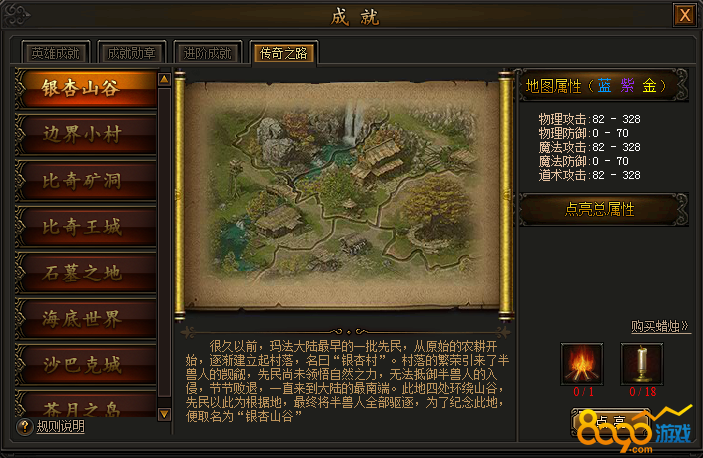Click the question mark help icon
The height and width of the screenshot is (458, 703).
pyautogui.click(x=25, y=426)
